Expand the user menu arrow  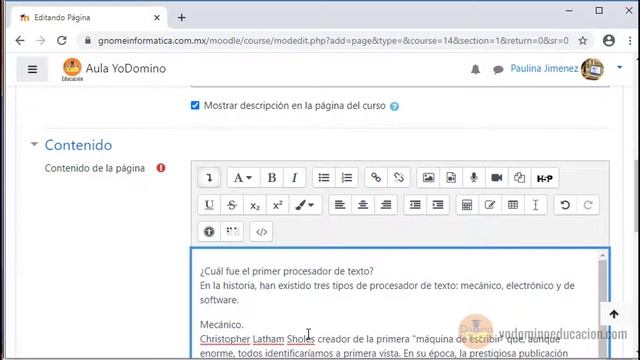620,67
